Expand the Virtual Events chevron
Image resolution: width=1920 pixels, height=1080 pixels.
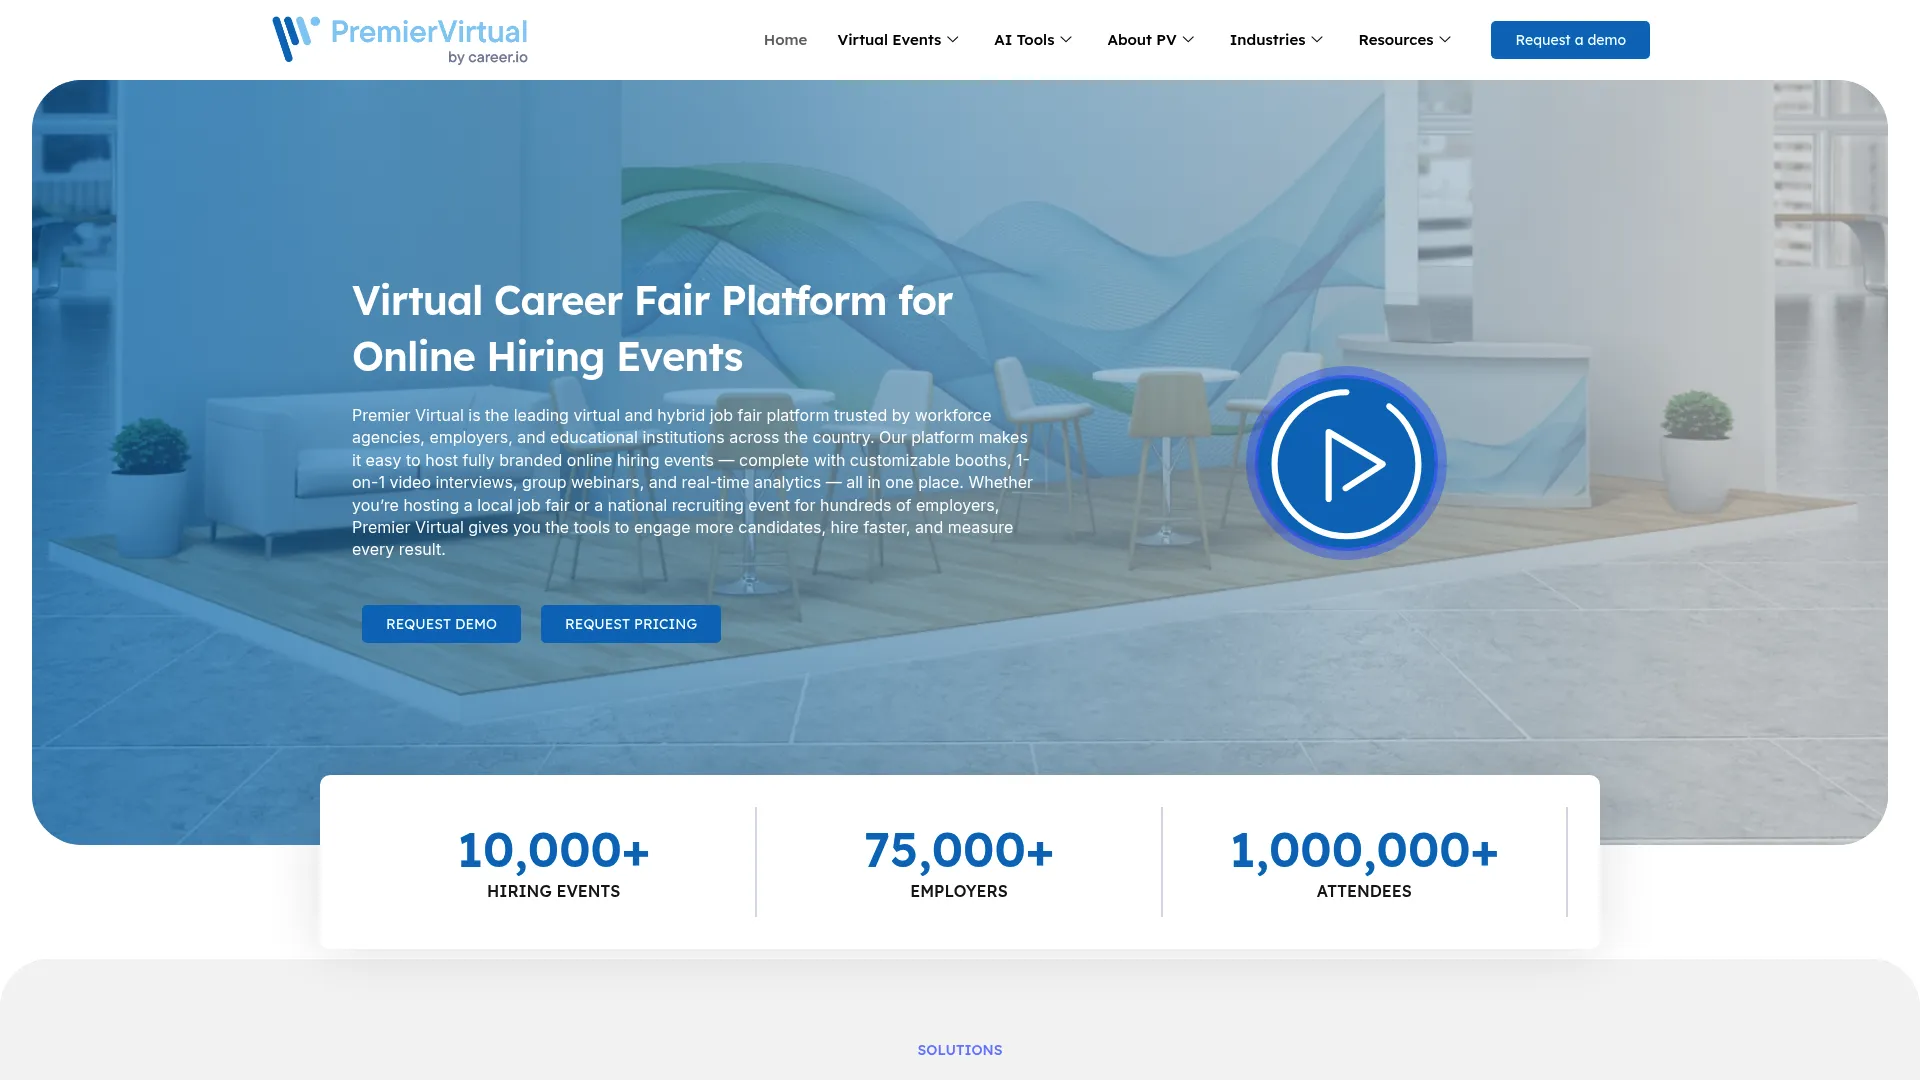pos(953,40)
